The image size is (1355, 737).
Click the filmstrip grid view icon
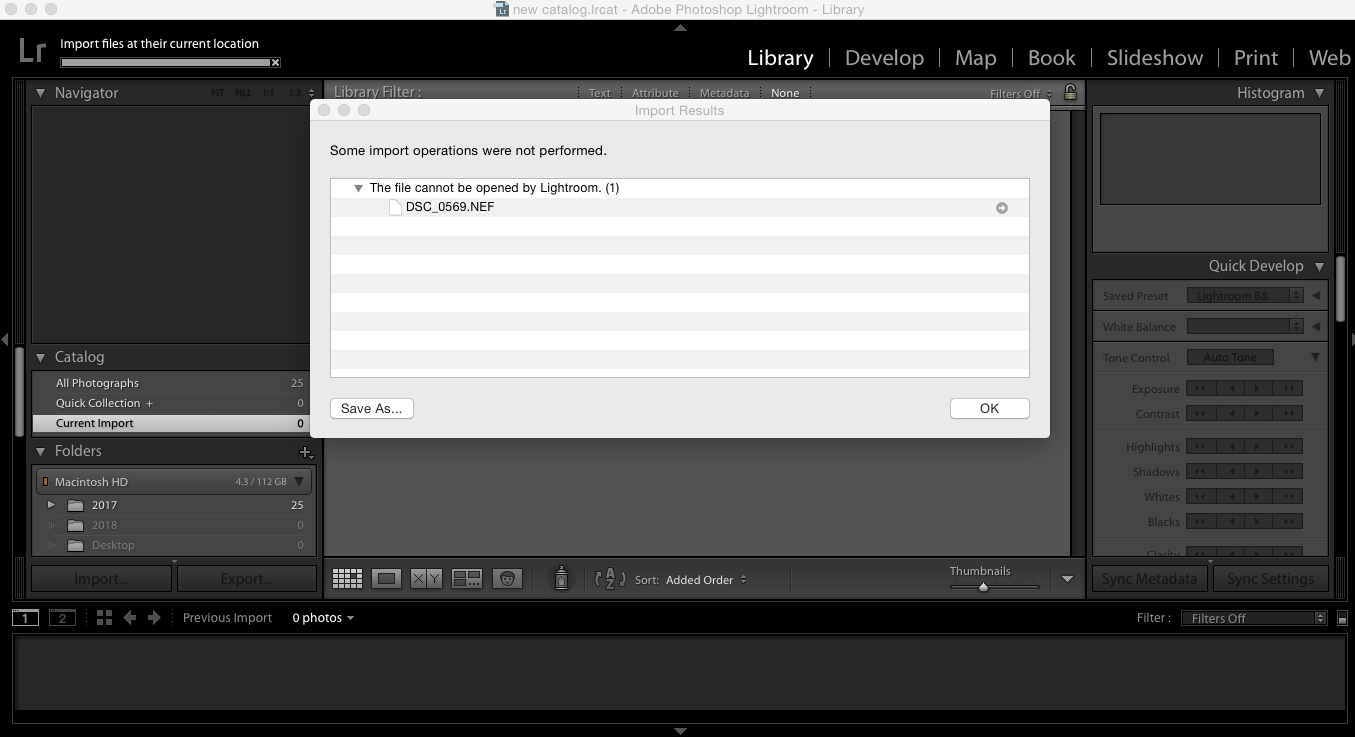click(x=104, y=618)
